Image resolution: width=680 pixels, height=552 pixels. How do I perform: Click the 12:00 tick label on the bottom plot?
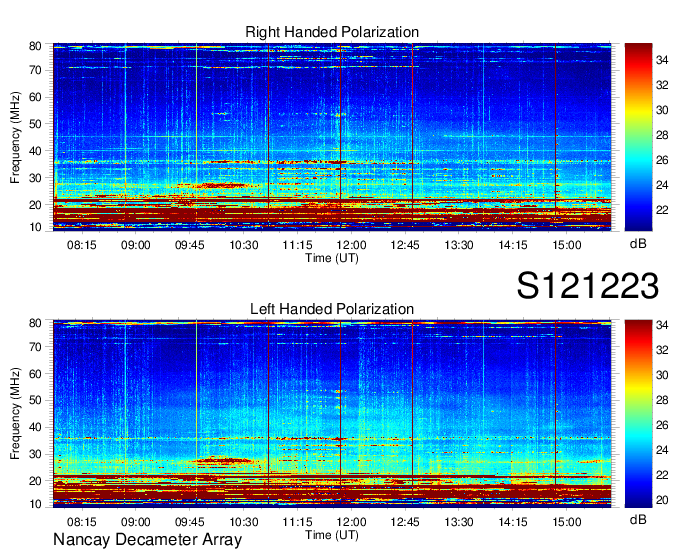tap(351, 522)
